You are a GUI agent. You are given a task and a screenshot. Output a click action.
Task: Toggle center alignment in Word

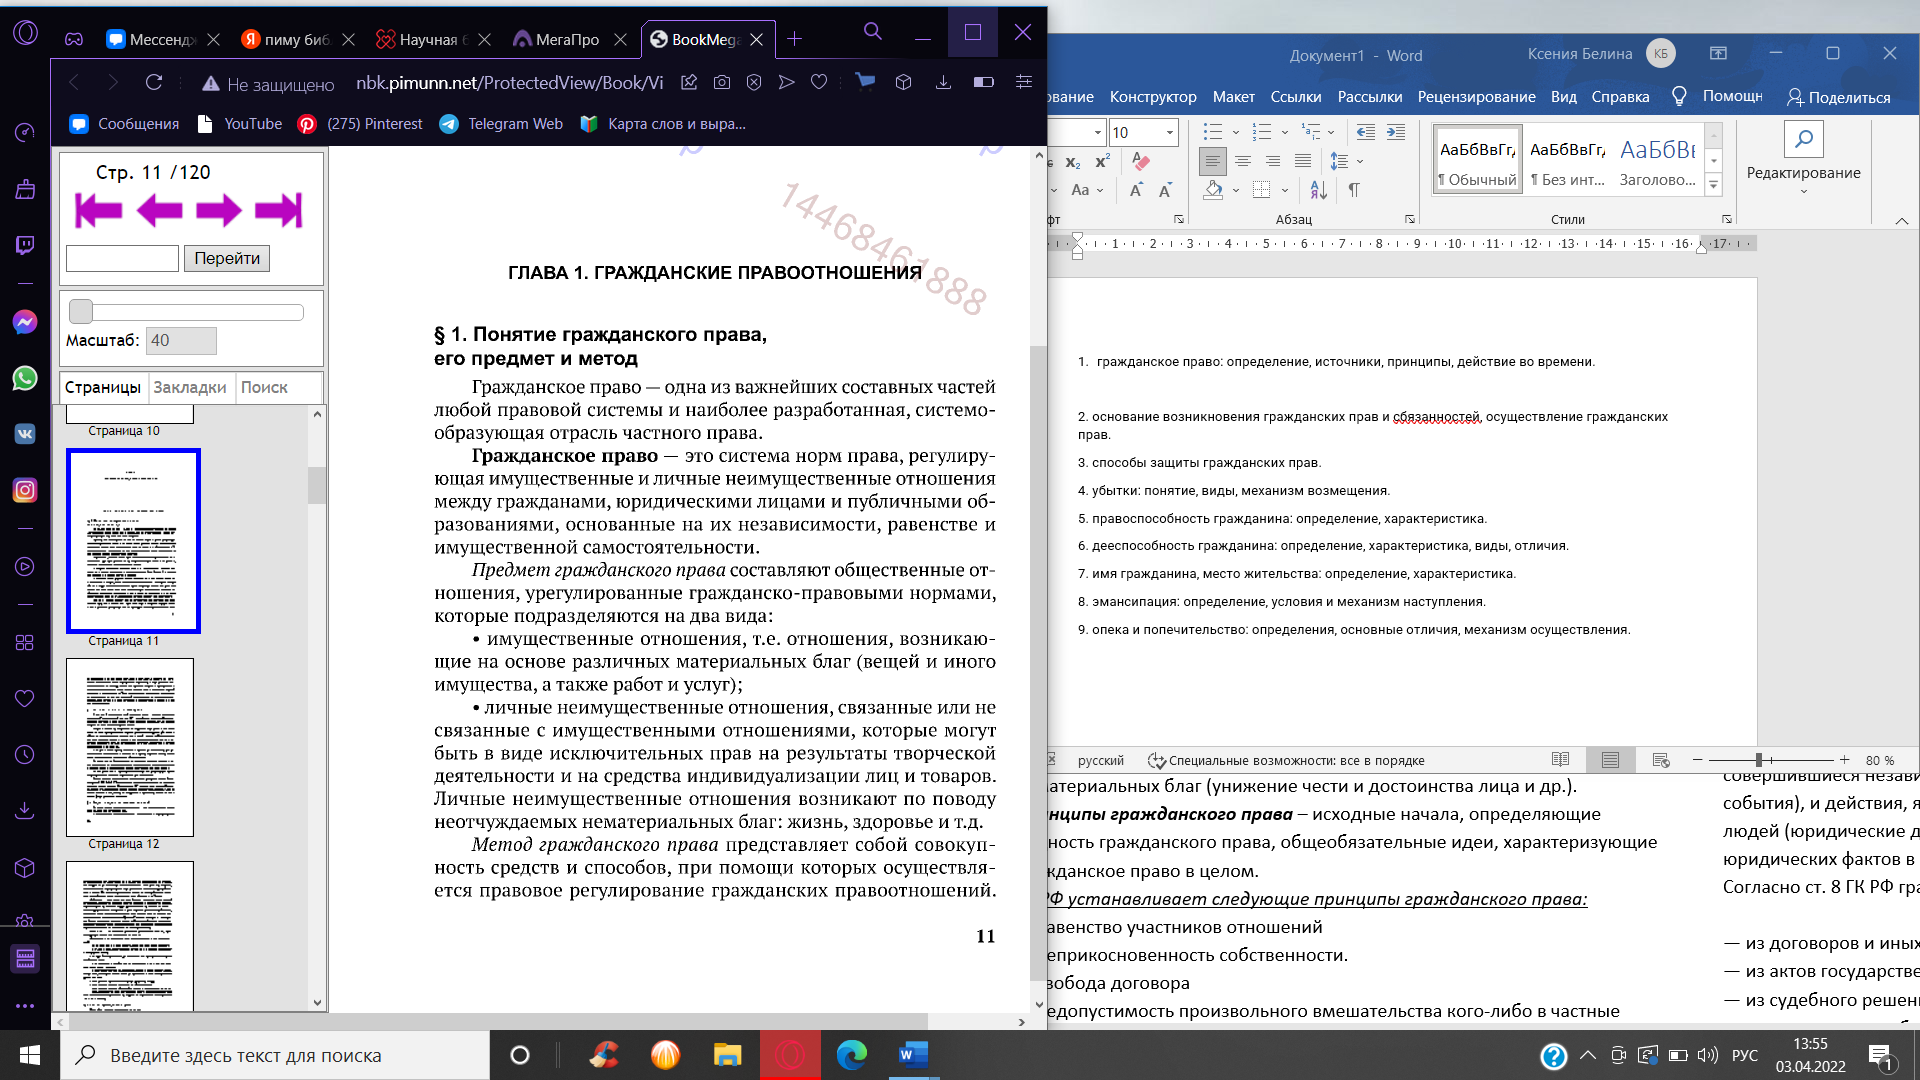point(1243,161)
